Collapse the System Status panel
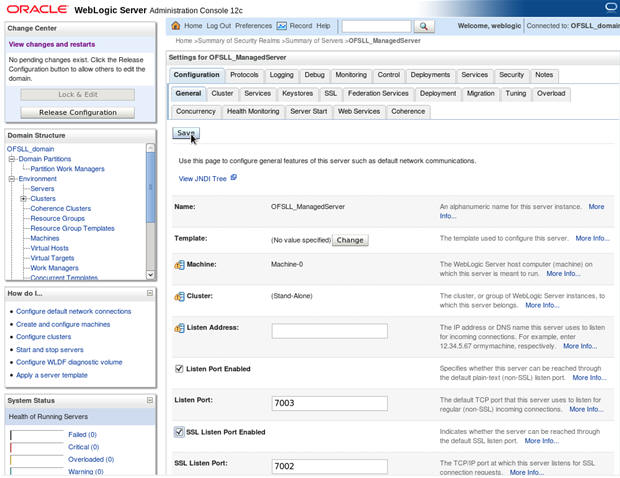 click(x=150, y=400)
